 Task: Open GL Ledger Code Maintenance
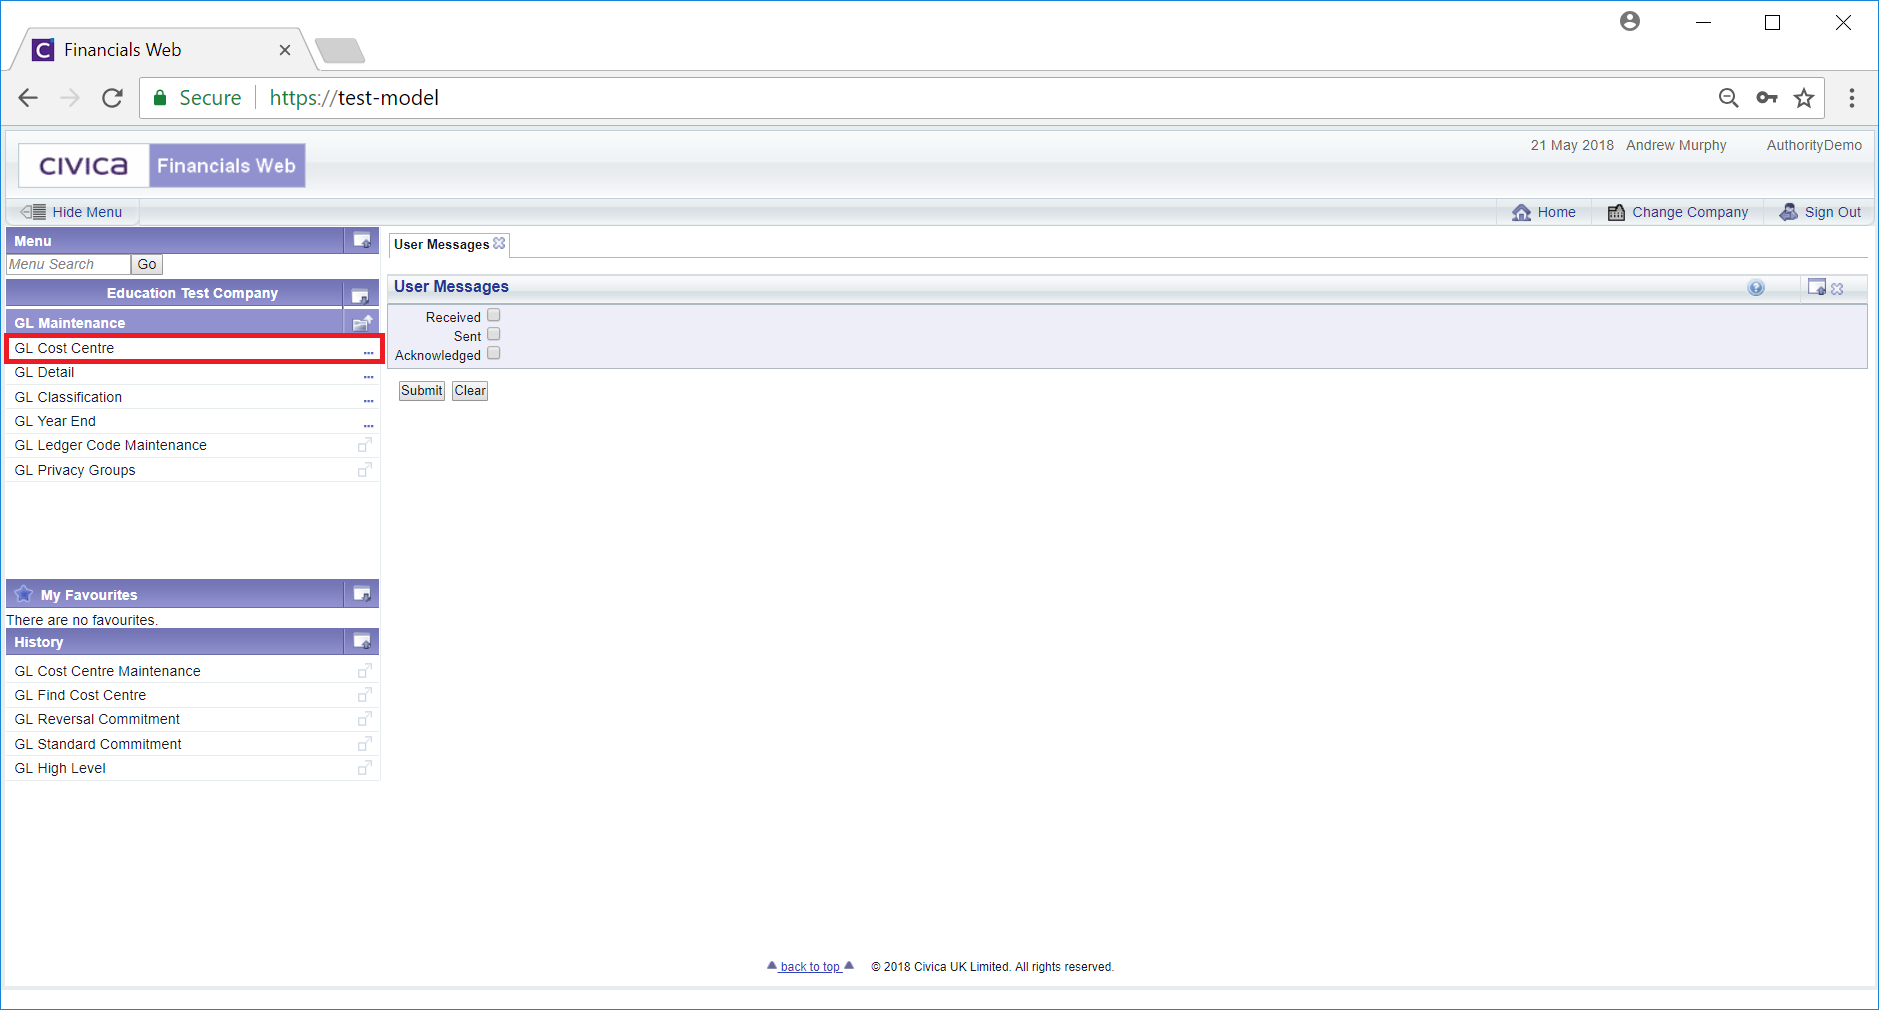pos(110,445)
